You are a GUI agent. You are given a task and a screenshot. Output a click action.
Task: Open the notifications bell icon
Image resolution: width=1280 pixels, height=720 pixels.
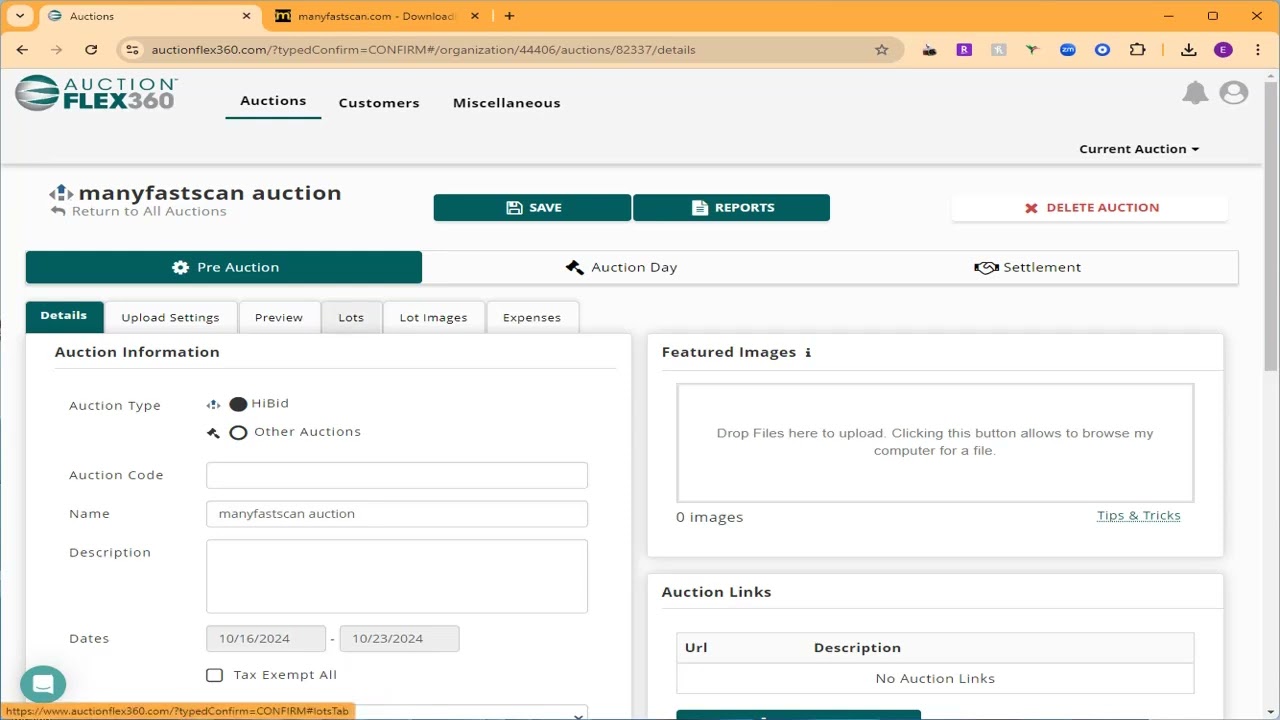[x=1195, y=93]
